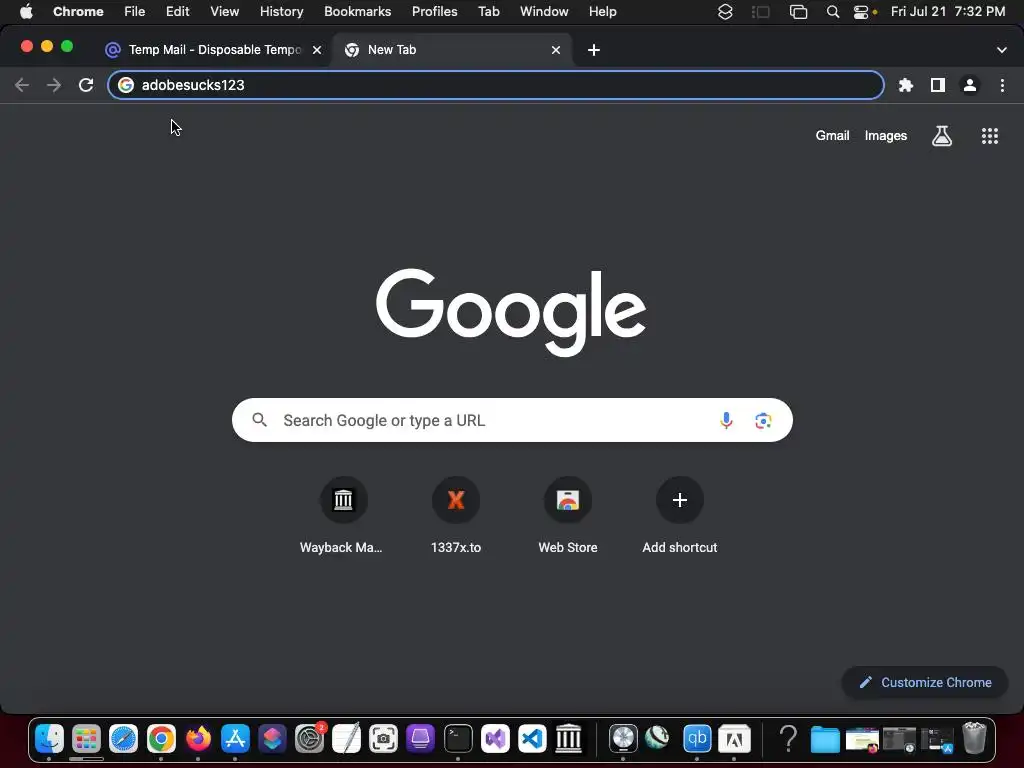Viewport: 1024px width, 768px height.
Task: Go back to the previous page
Action: 22,85
